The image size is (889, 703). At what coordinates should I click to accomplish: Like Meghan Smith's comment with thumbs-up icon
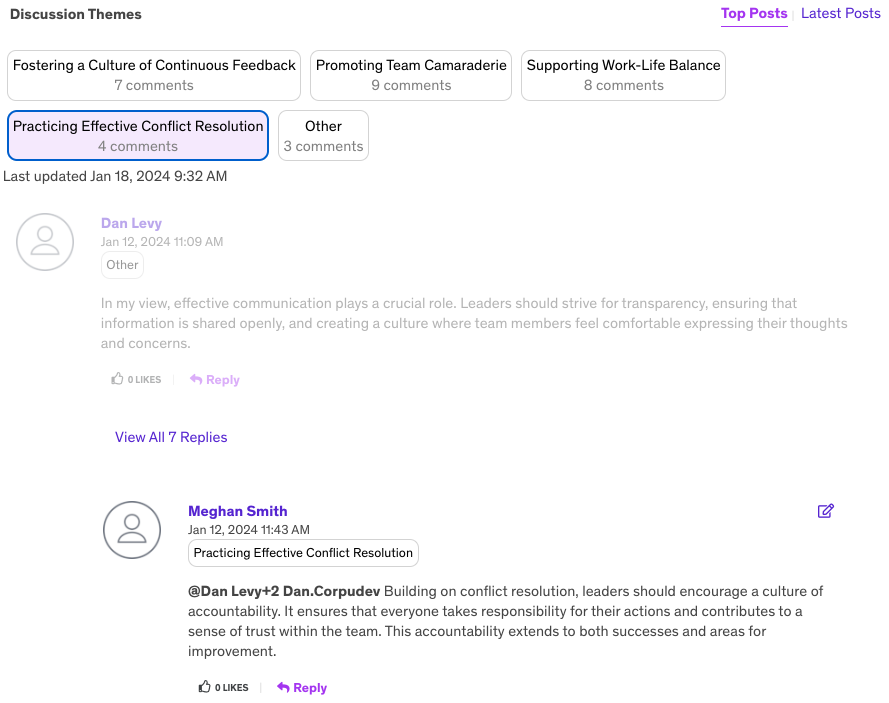pyautogui.click(x=205, y=687)
